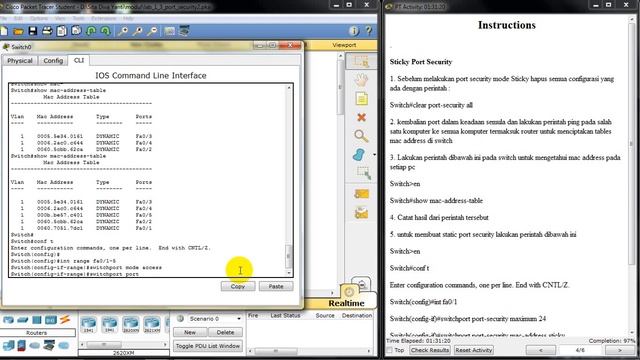
Task: Click the Paste toolbar icon
Action: coord(76,31)
